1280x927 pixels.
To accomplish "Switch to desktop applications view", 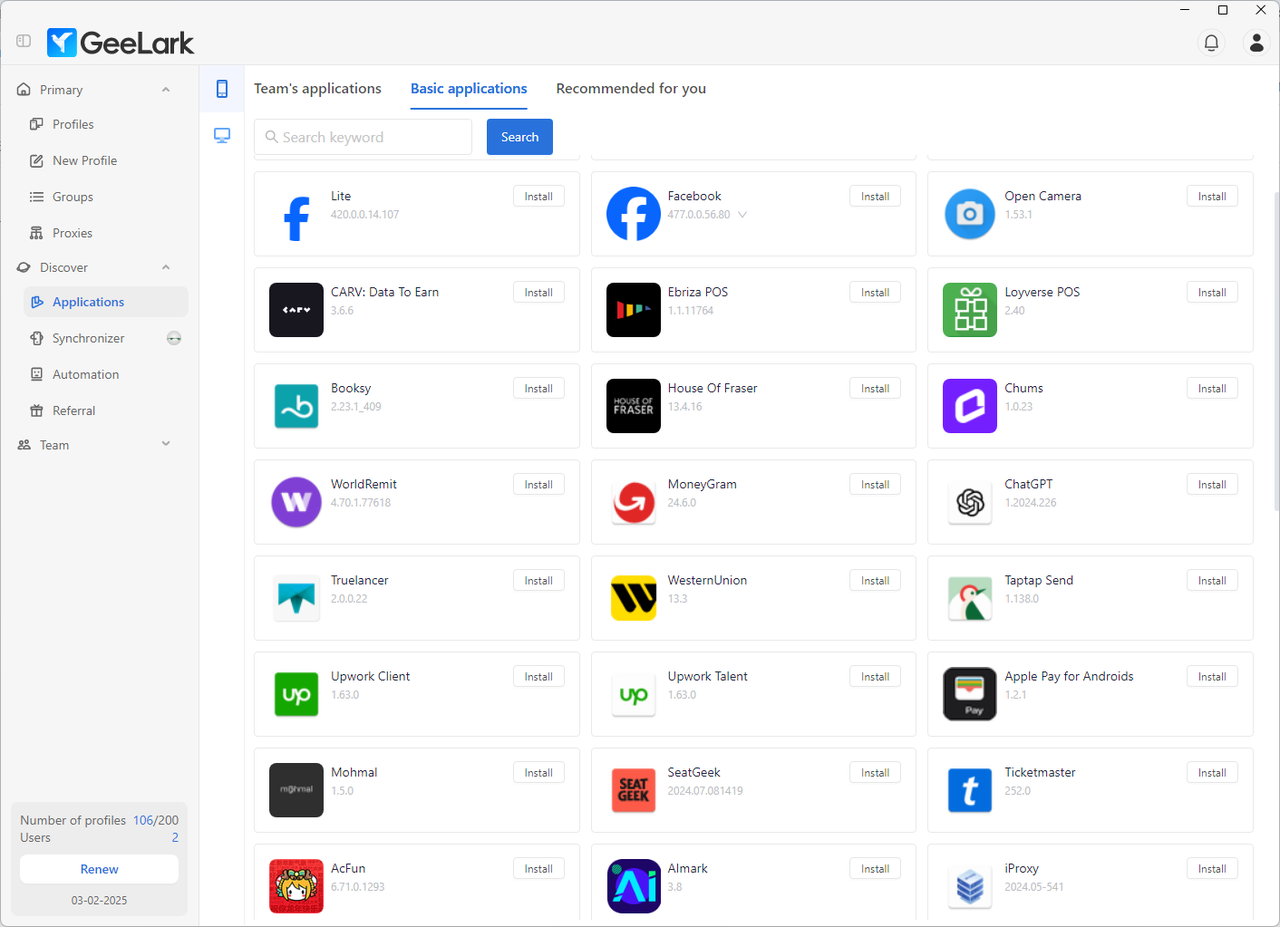I will pyautogui.click(x=222, y=135).
